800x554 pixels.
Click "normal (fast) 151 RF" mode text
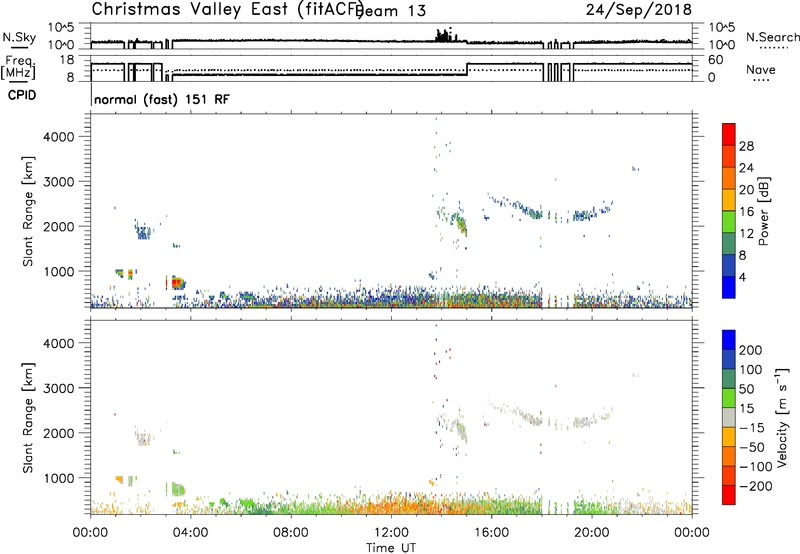point(162,99)
